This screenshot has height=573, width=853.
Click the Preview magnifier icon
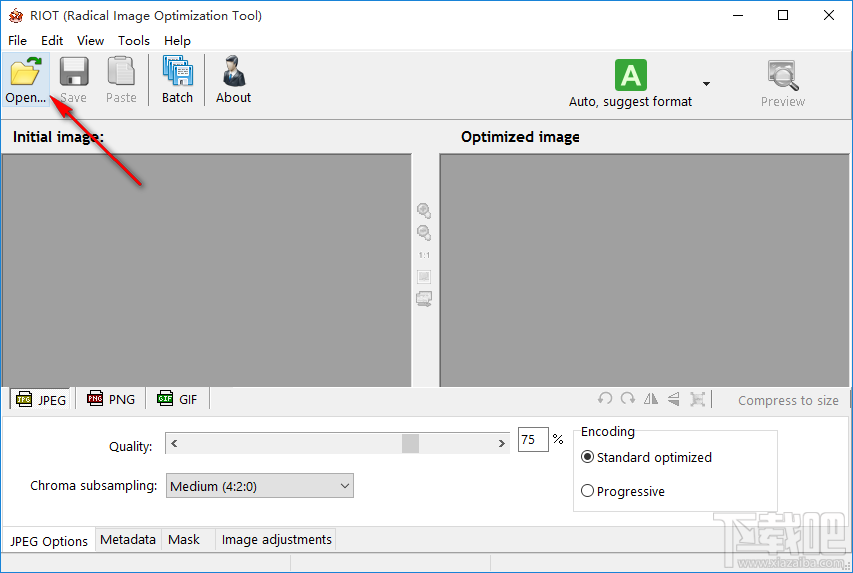(x=782, y=76)
